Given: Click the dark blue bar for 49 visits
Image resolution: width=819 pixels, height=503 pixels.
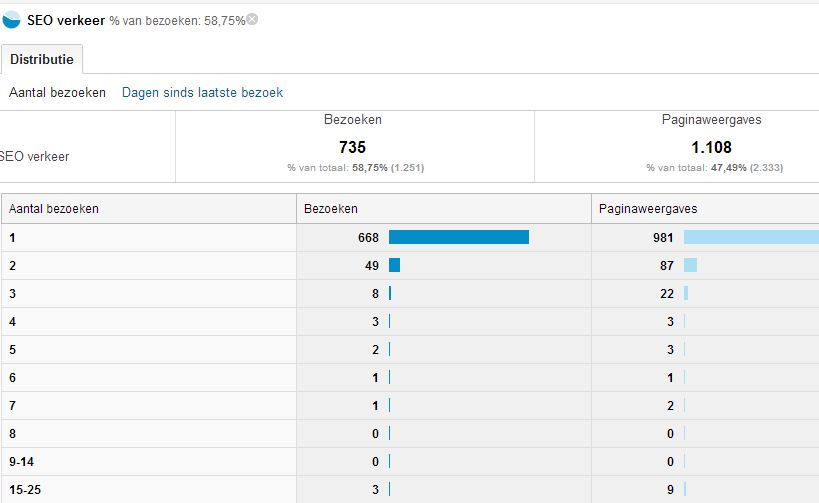Looking at the screenshot, I should (394, 265).
